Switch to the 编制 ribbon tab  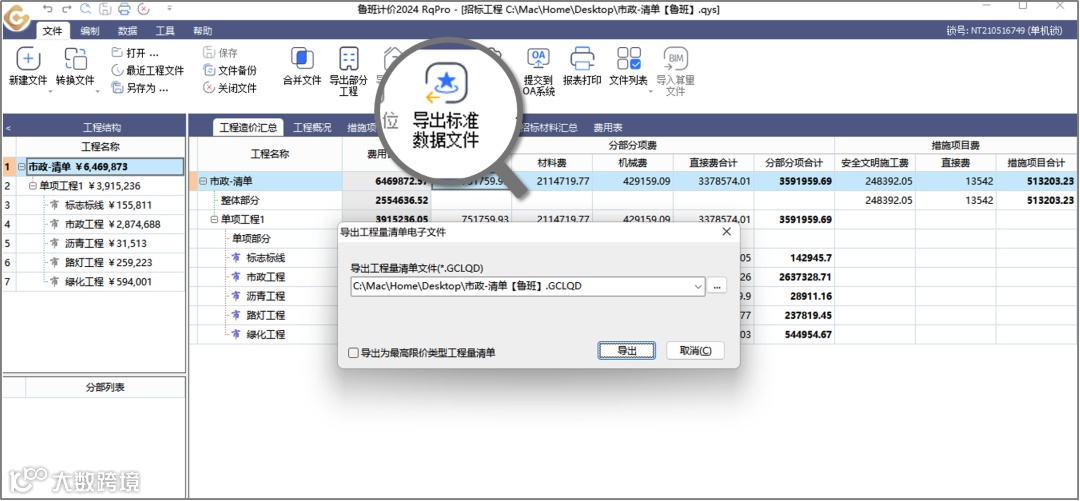(90, 31)
